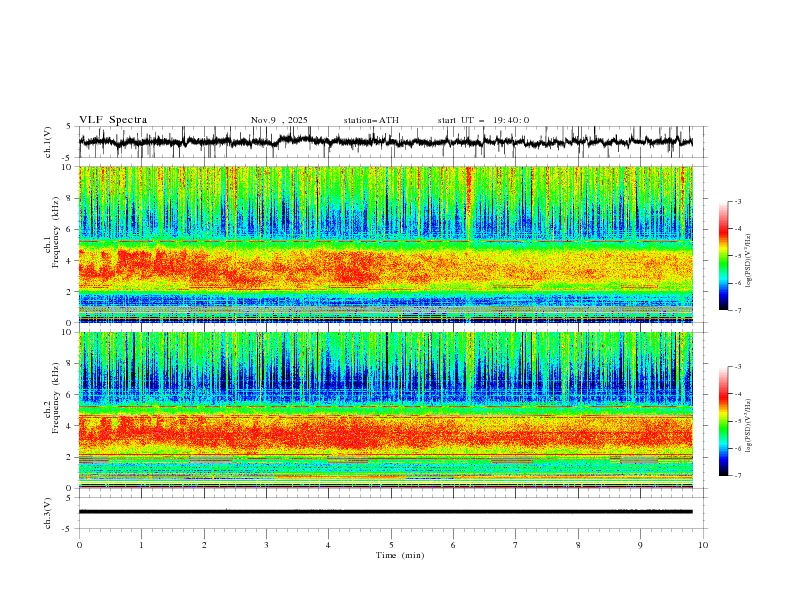Click time axis tick label "7"

(x=516, y=545)
